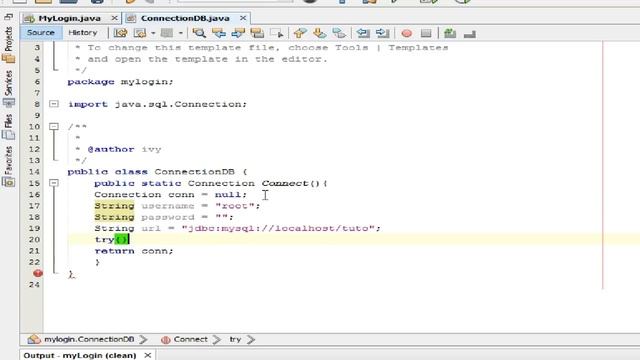Image resolution: width=640 pixels, height=360 pixels.
Task: Click the Services panel icon in sidebar
Action: point(9,102)
